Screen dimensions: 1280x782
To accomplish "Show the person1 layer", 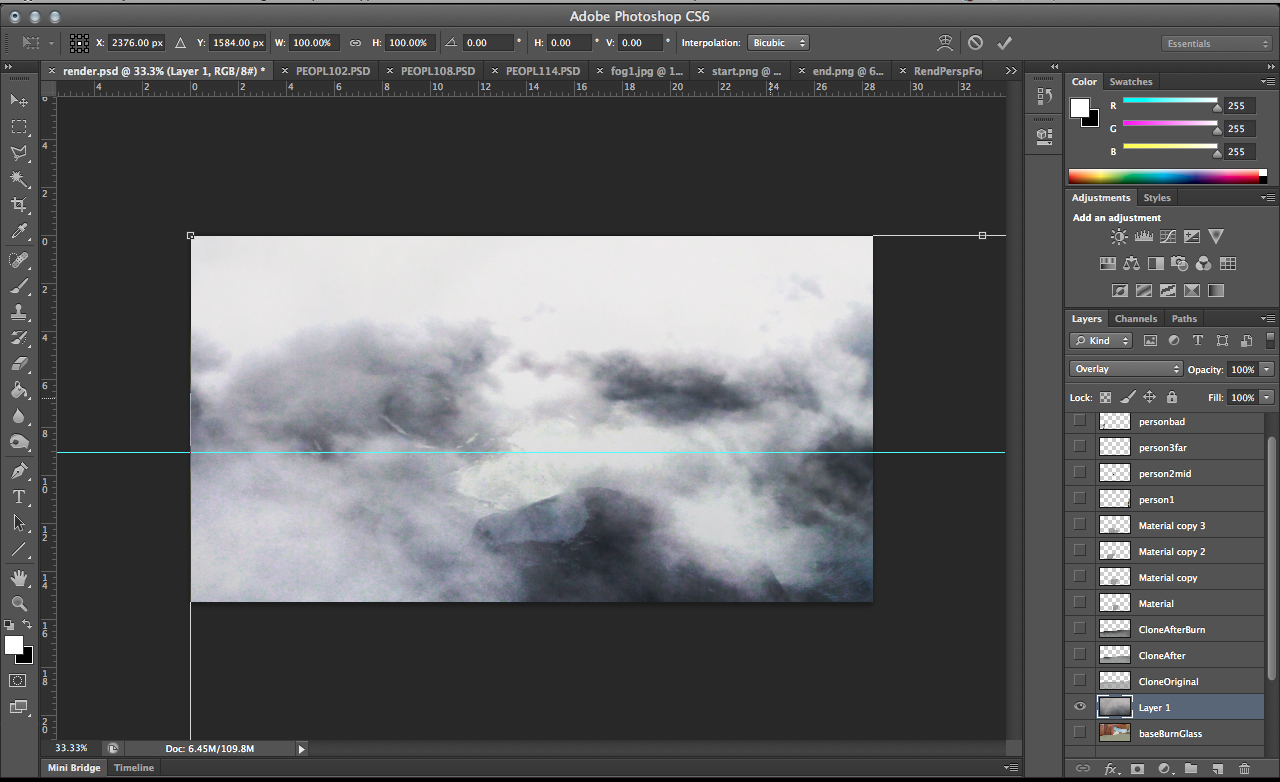I will [1079, 499].
